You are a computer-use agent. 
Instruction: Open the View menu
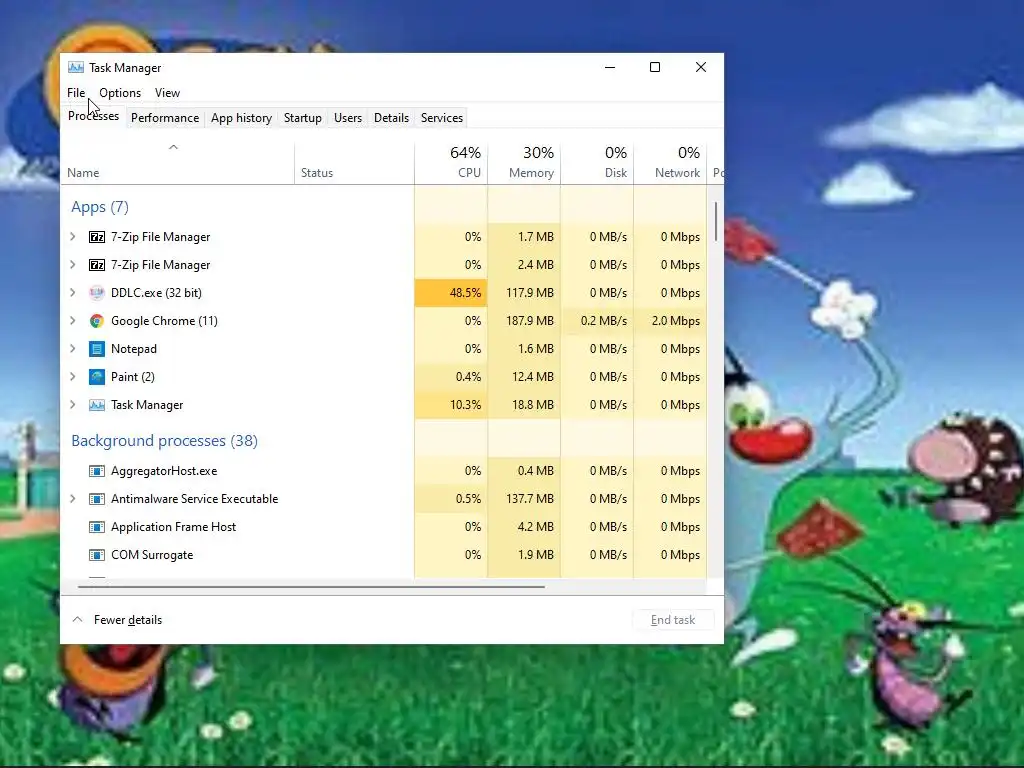(x=167, y=93)
